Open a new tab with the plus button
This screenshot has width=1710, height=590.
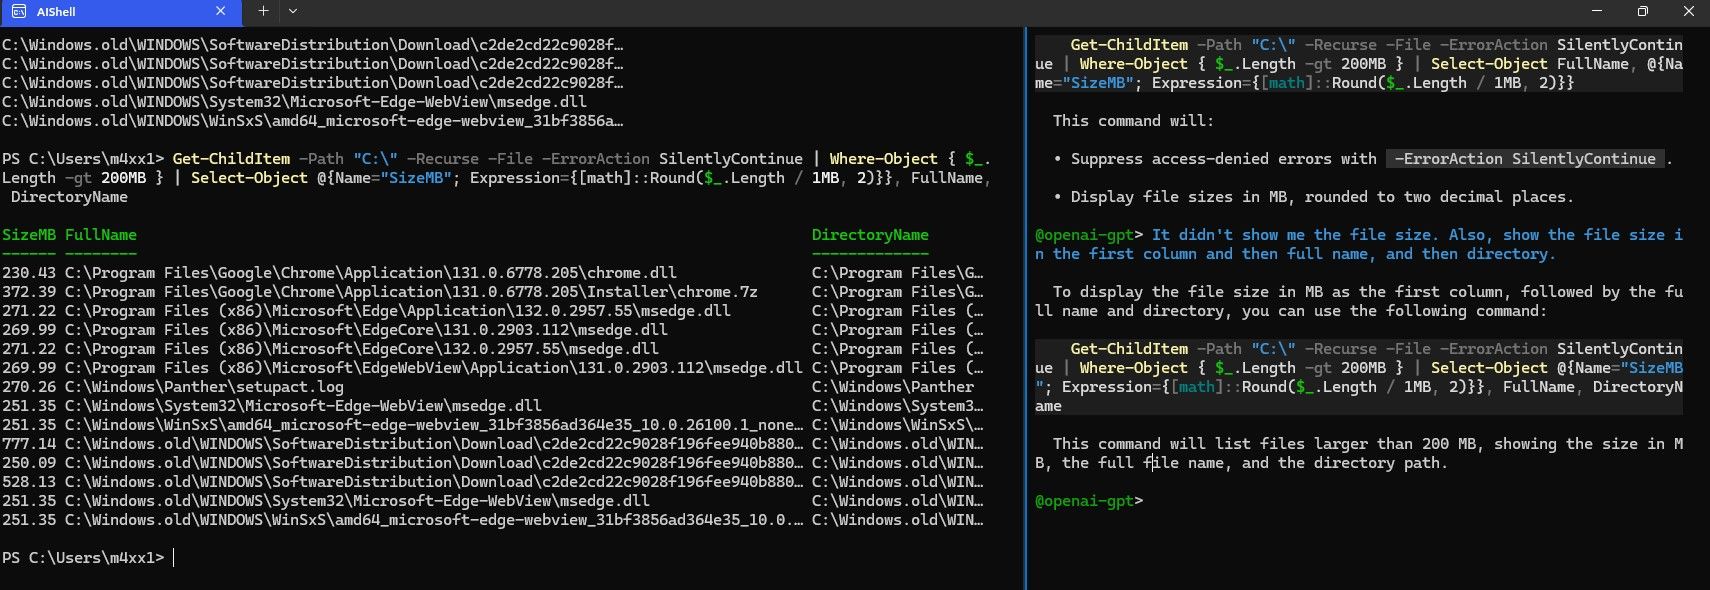(x=263, y=12)
